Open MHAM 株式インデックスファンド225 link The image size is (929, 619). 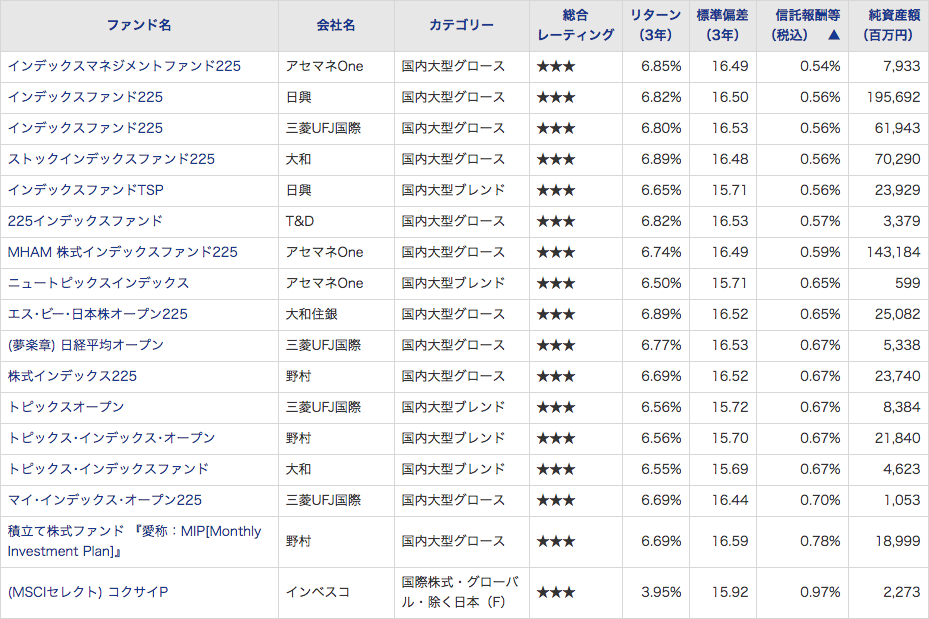[123, 252]
